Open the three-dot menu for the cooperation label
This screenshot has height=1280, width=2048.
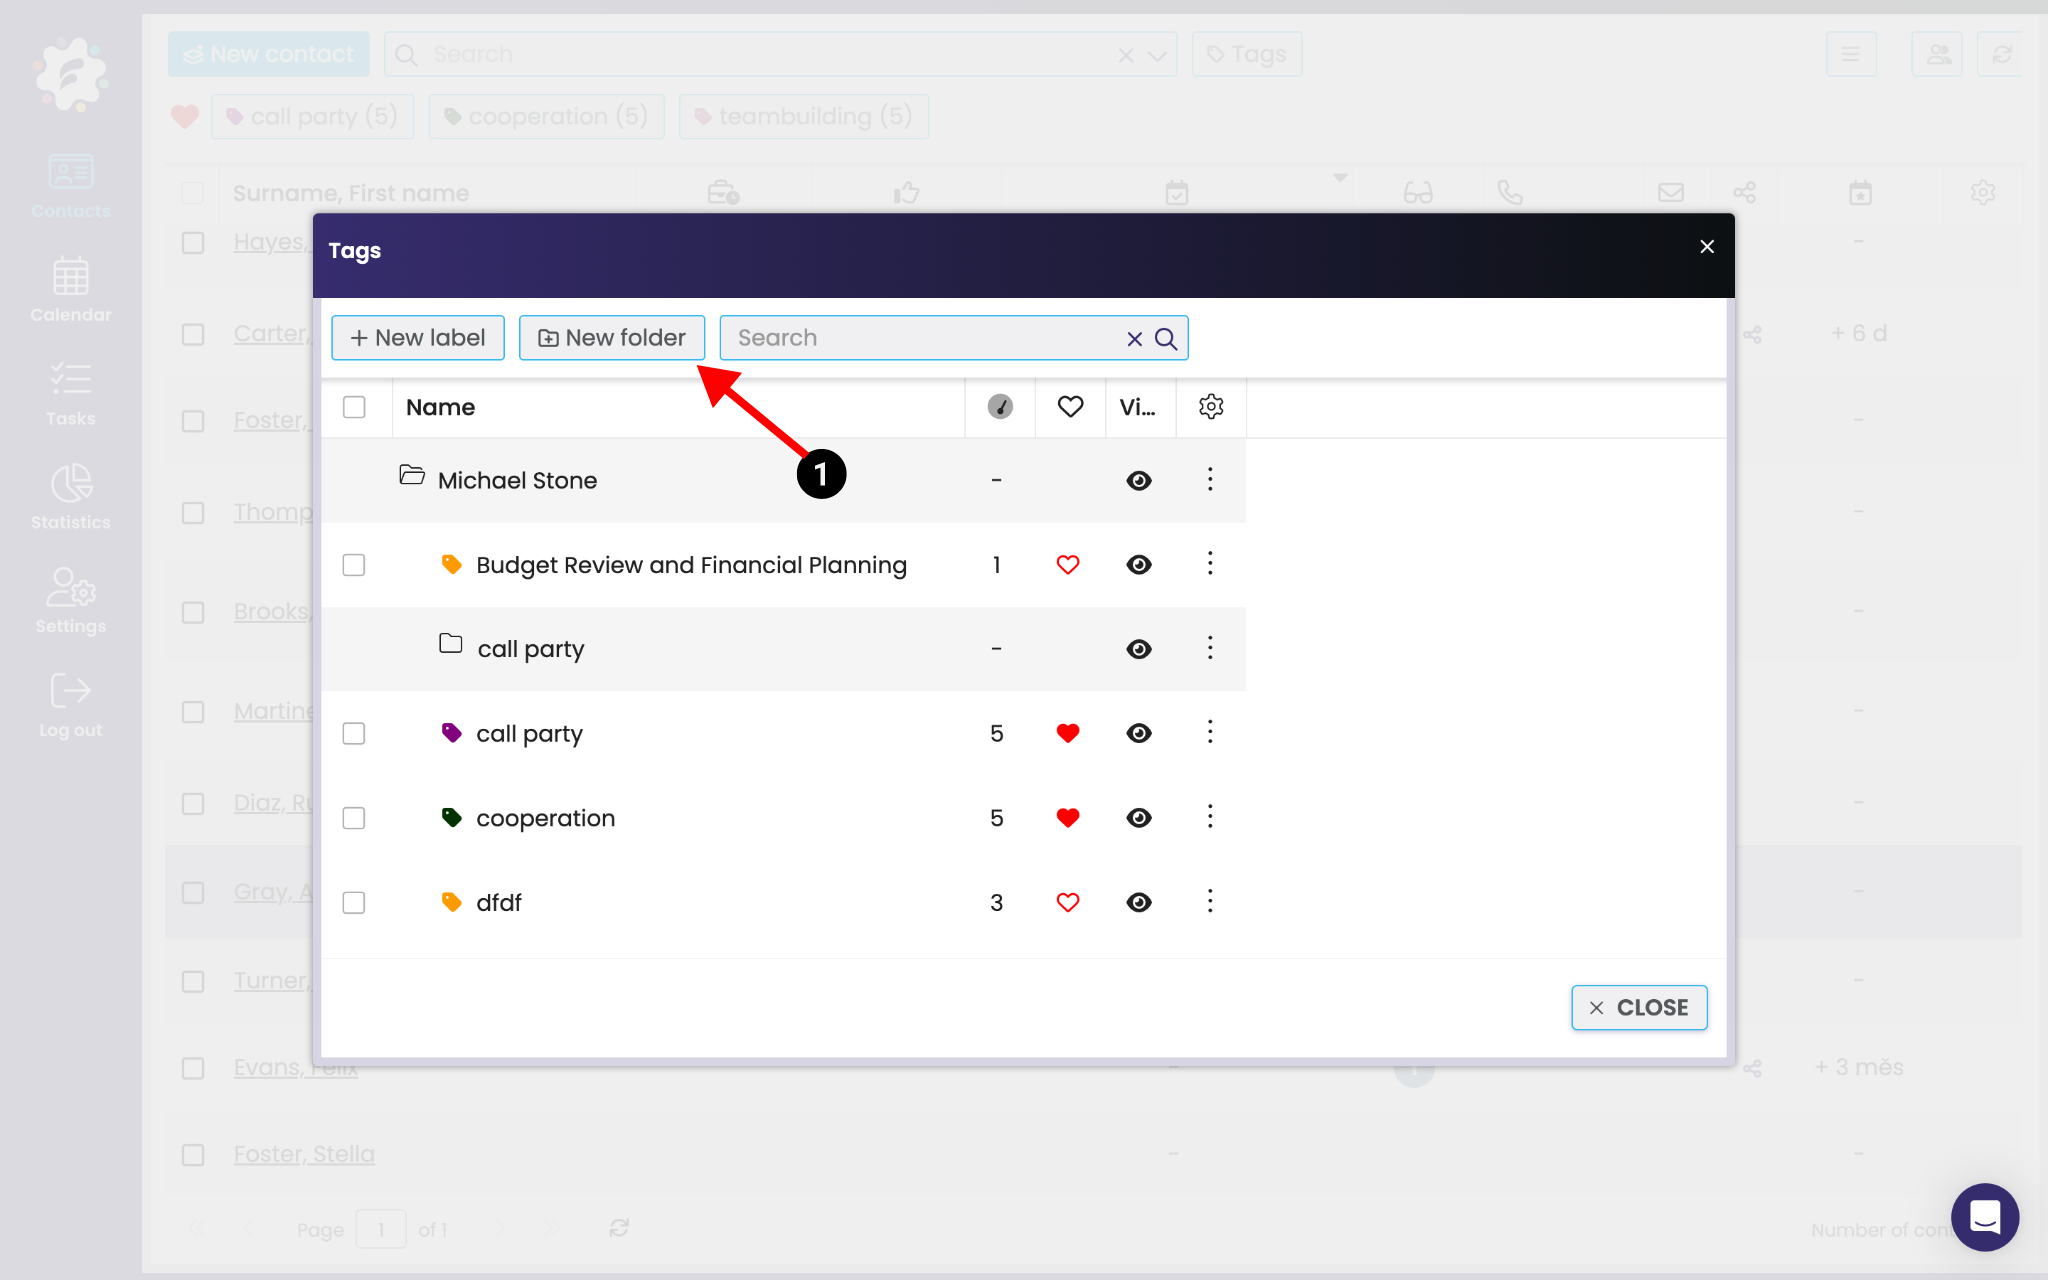pyautogui.click(x=1210, y=818)
